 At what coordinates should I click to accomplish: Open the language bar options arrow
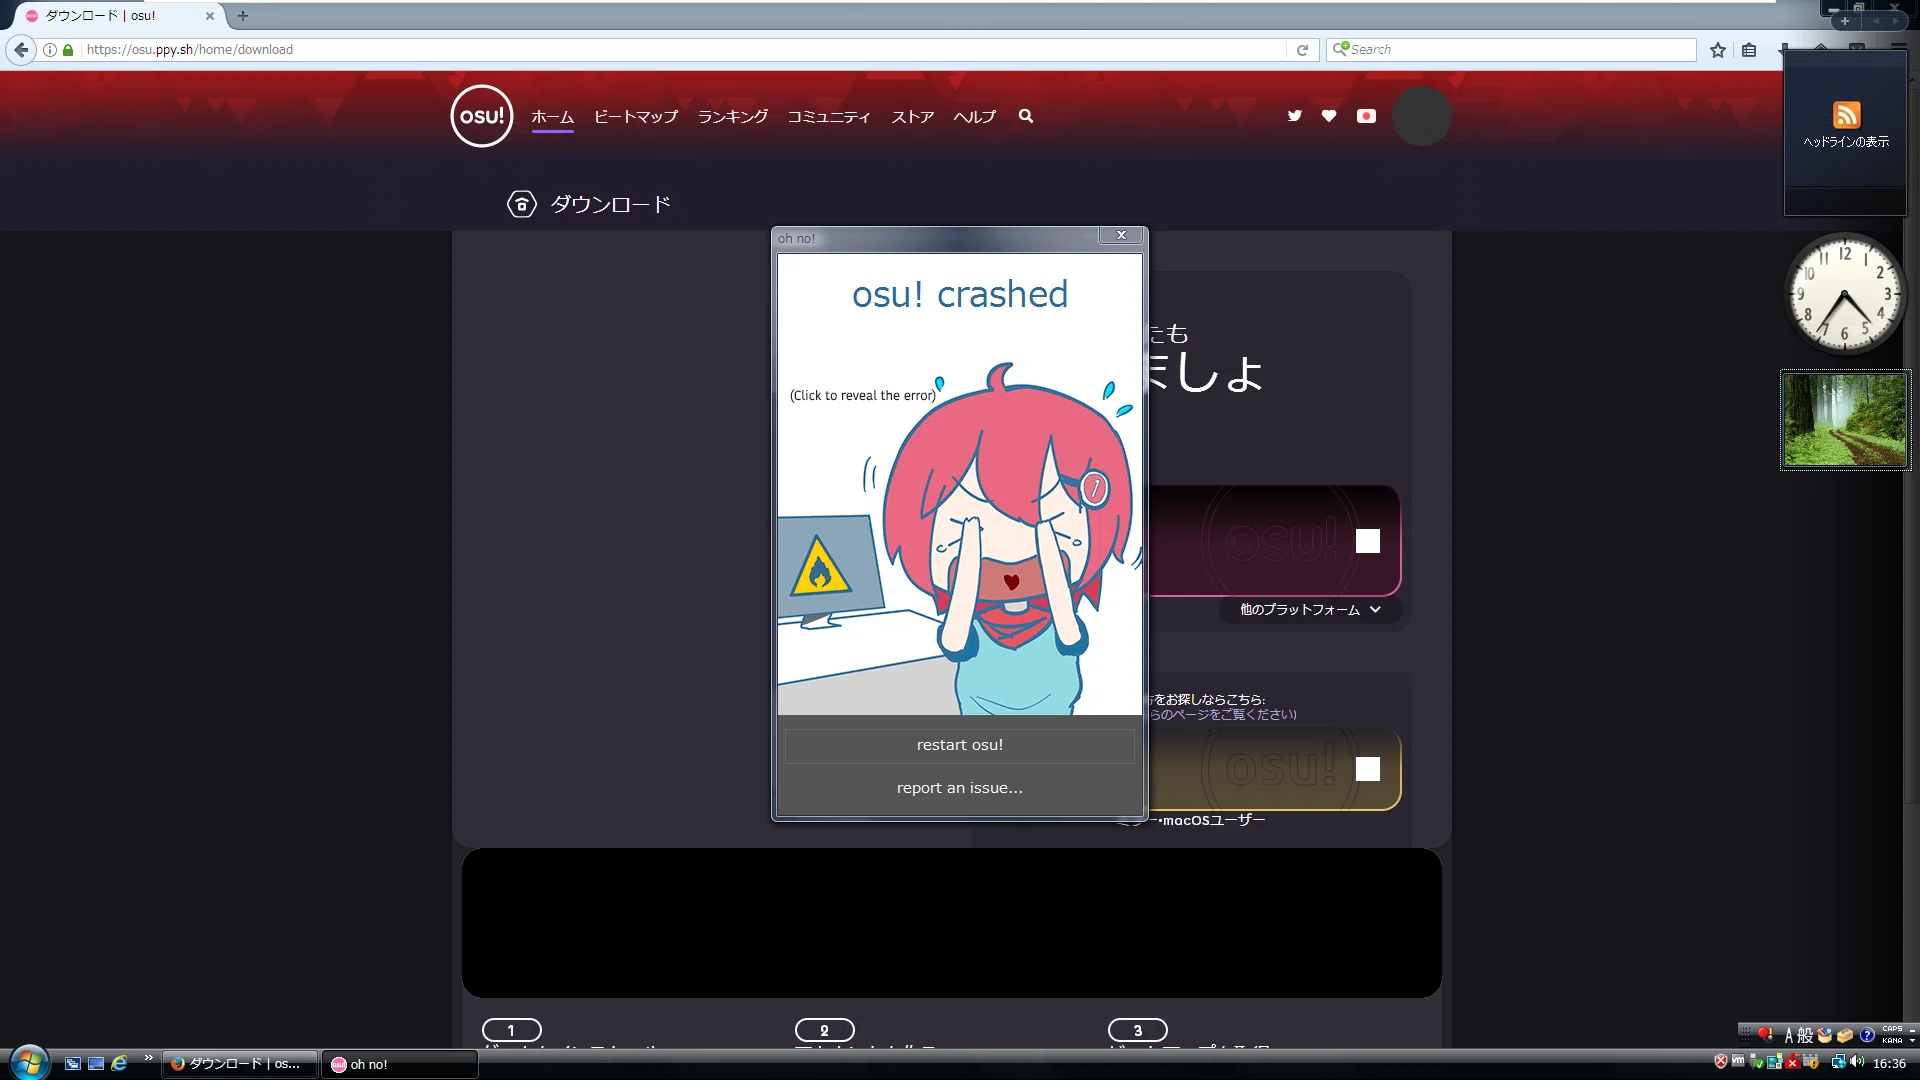[1912, 1040]
